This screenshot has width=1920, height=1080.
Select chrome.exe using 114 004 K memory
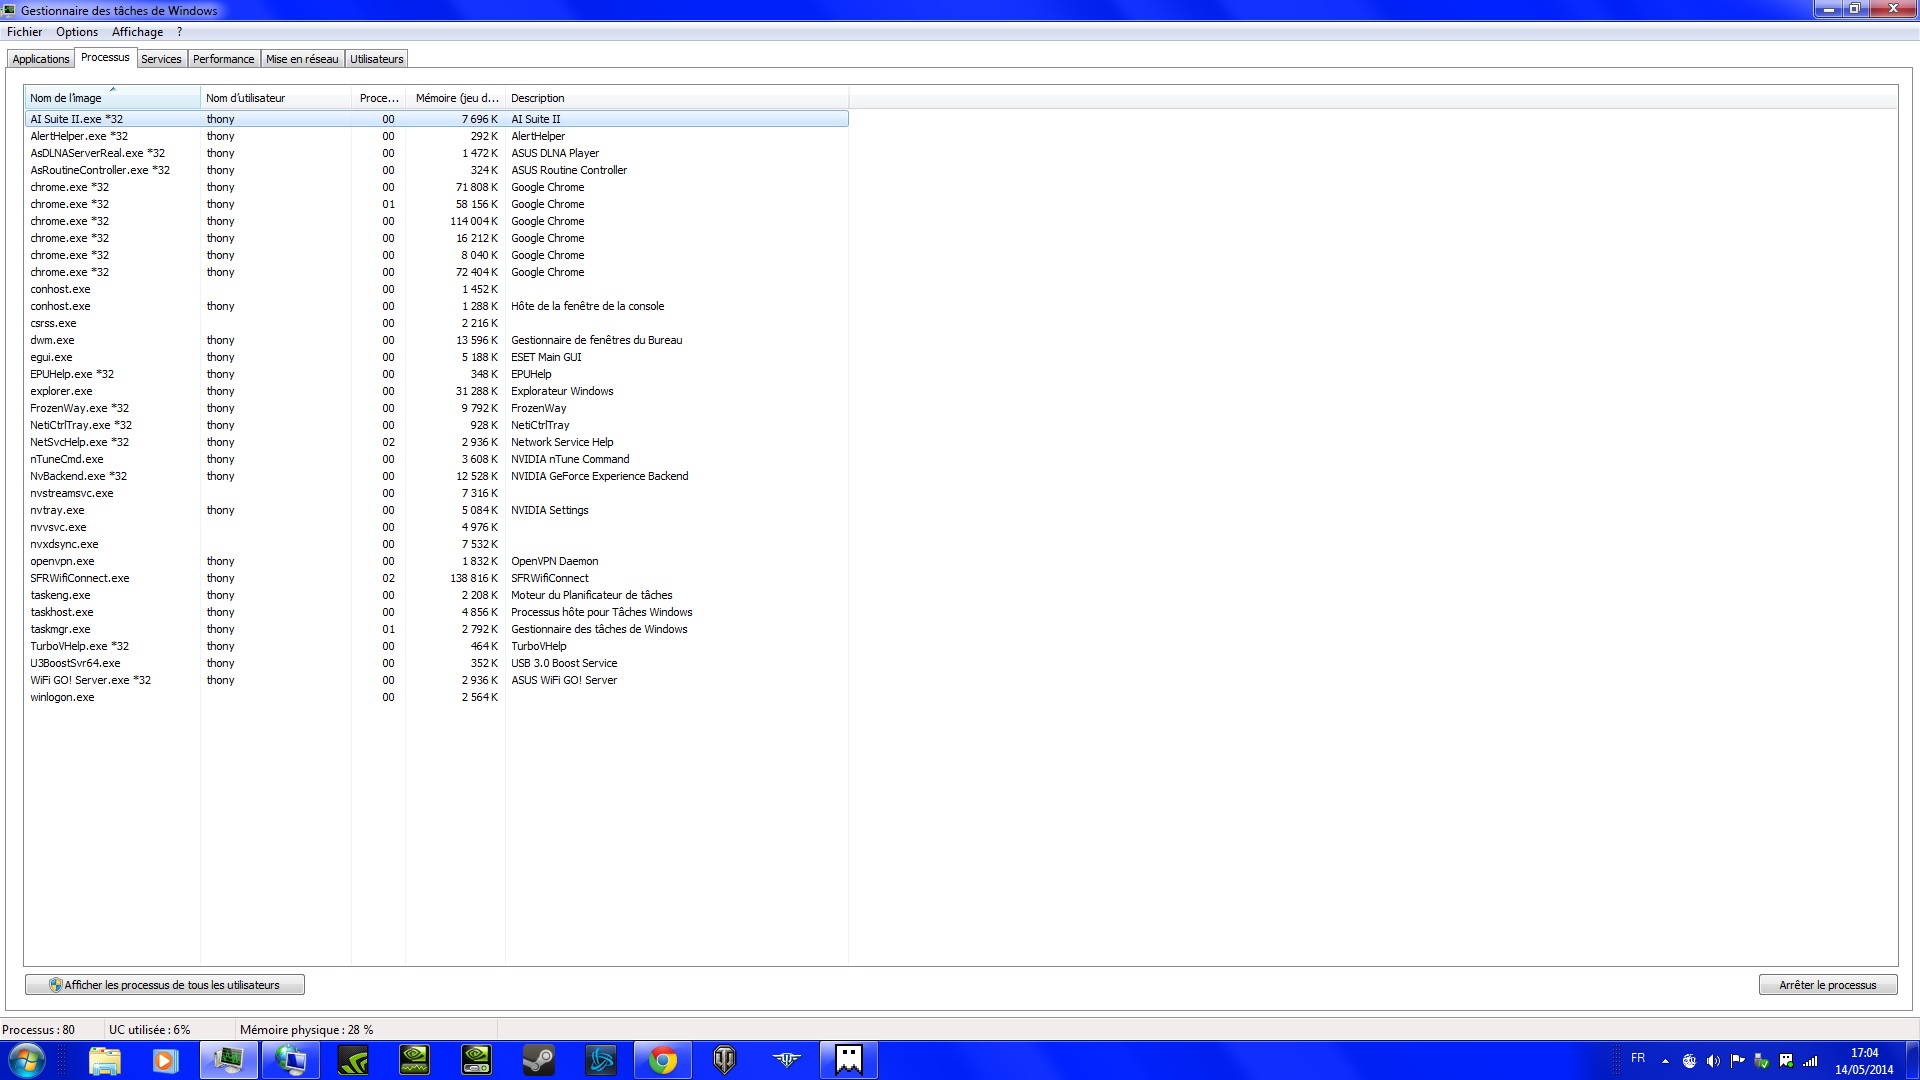click(436, 221)
